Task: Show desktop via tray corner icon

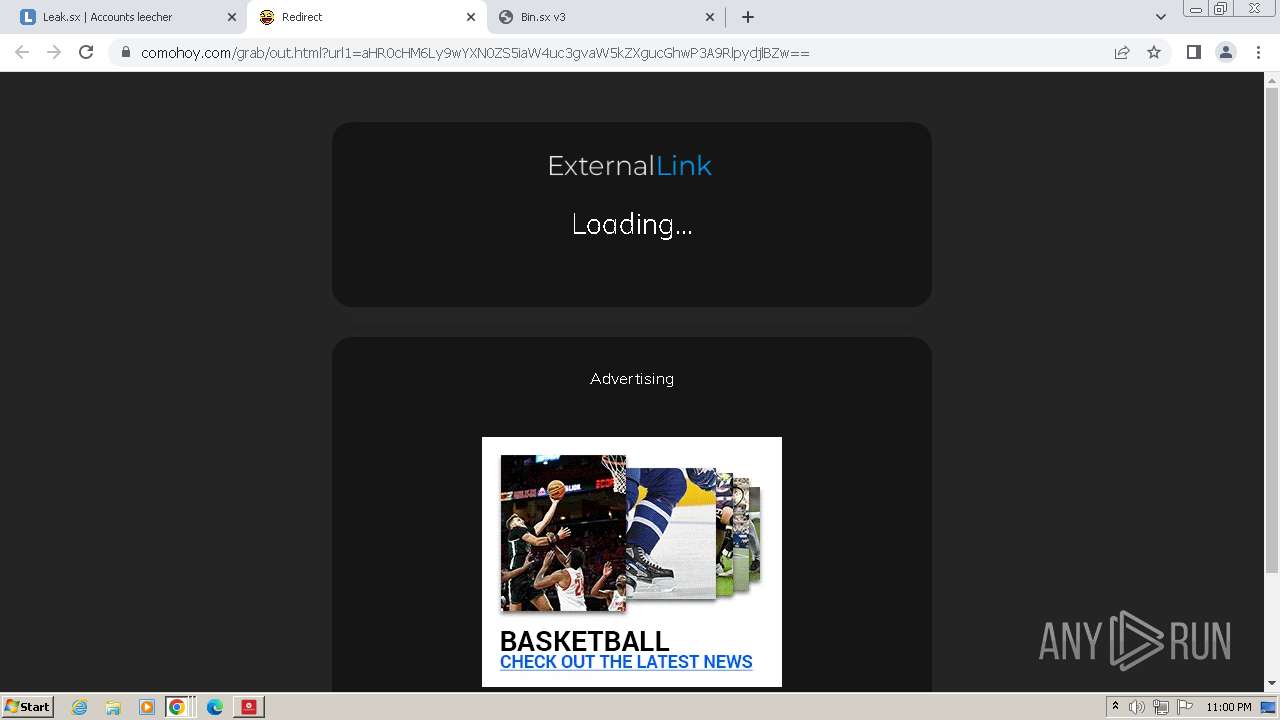Action: (1269, 707)
